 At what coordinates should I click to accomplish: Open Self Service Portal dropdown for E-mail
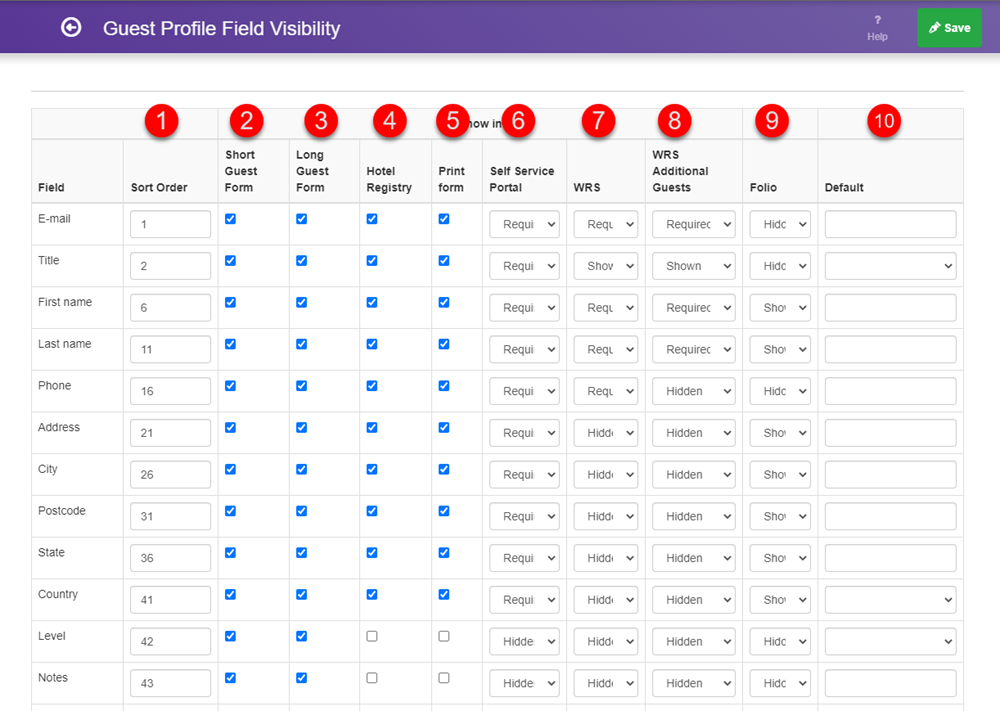(x=524, y=223)
